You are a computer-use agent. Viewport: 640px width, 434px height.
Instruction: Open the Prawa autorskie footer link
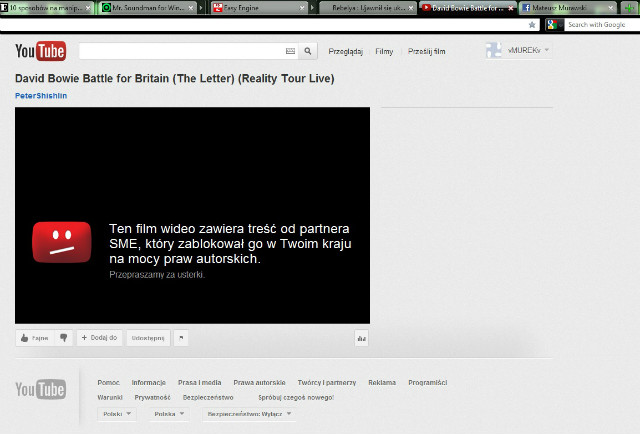[259, 383]
